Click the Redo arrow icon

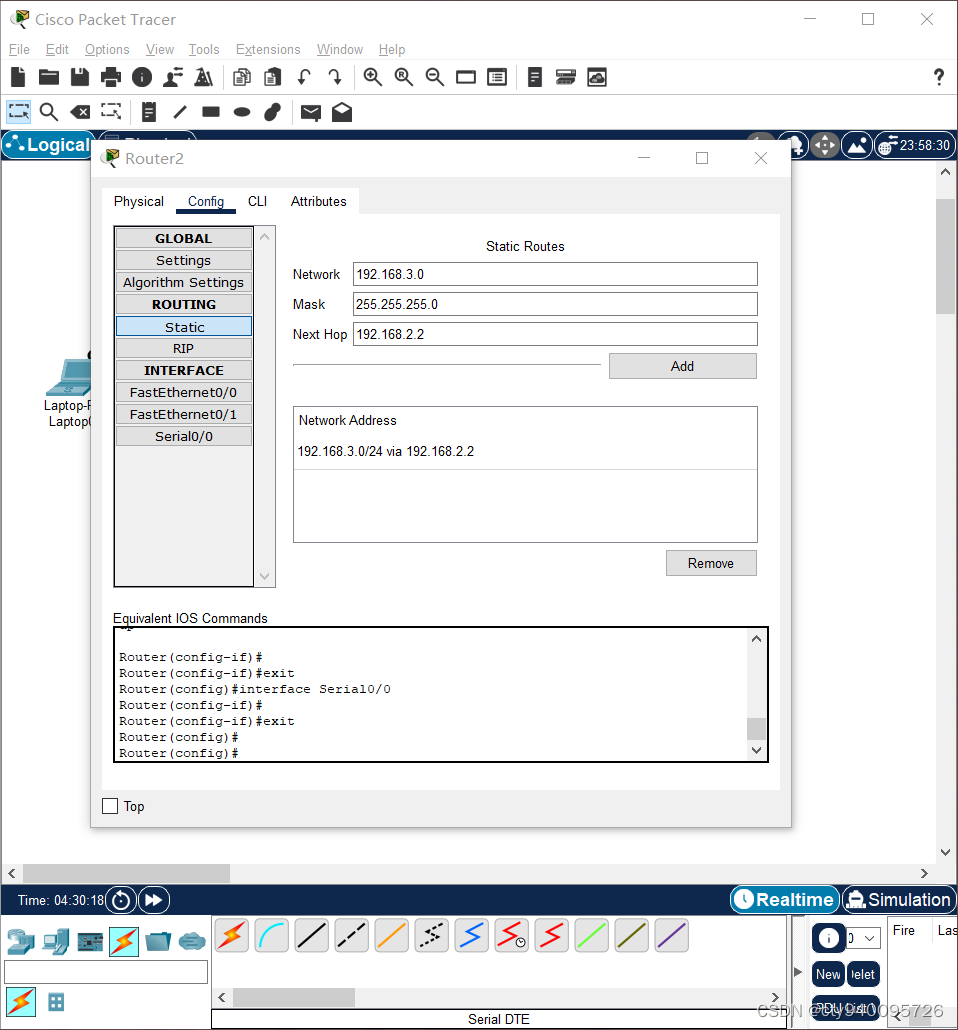(335, 78)
